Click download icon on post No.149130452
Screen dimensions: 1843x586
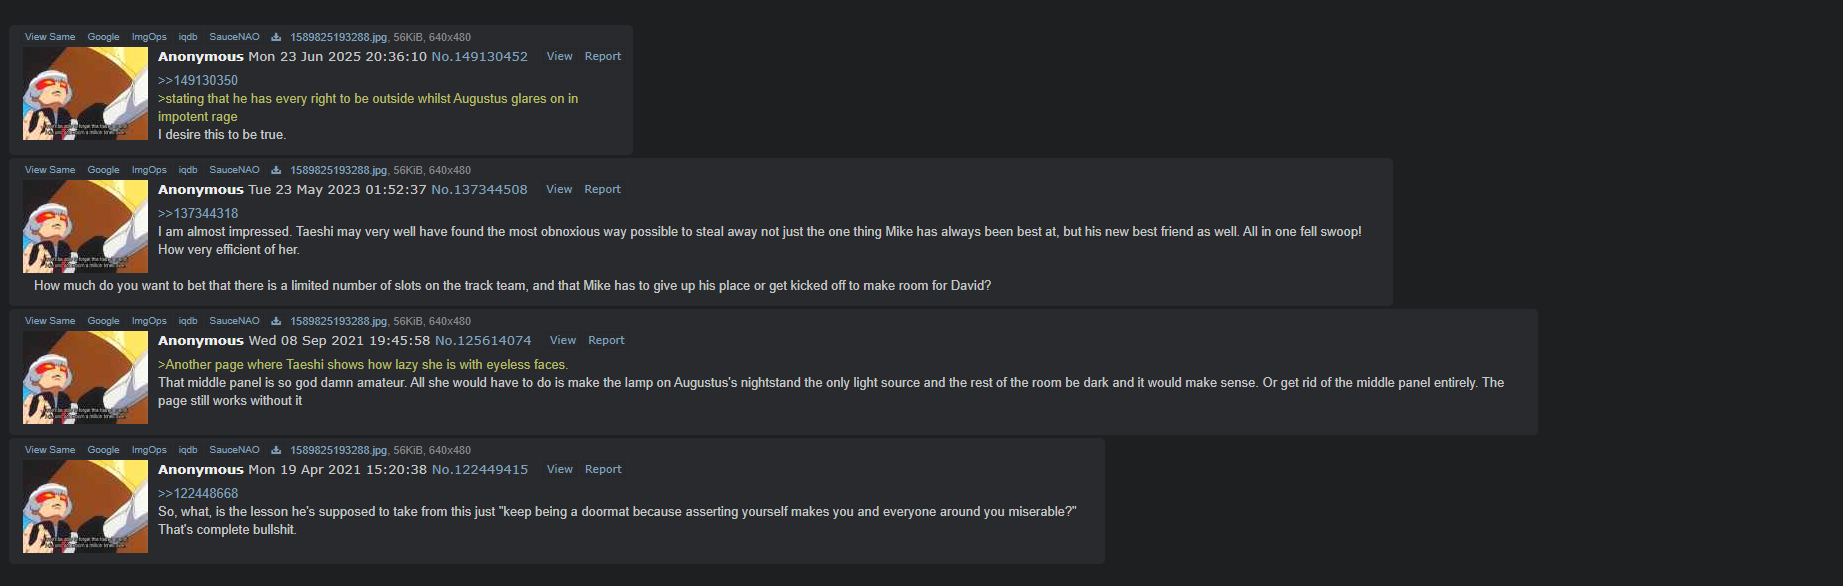(x=276, y=37)
